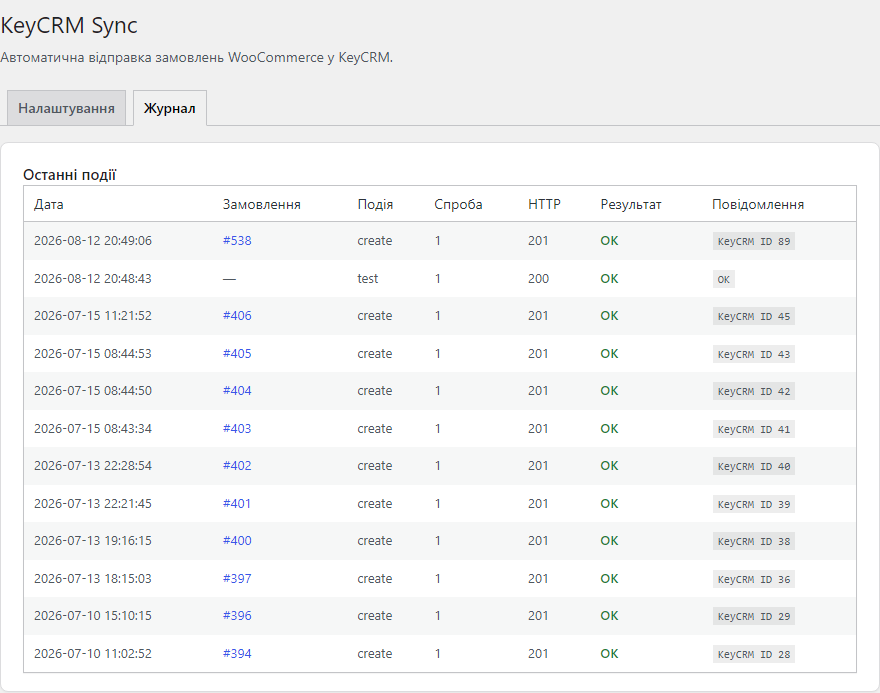
Task: Switch to the Налаштування tab
Action: 66,108
